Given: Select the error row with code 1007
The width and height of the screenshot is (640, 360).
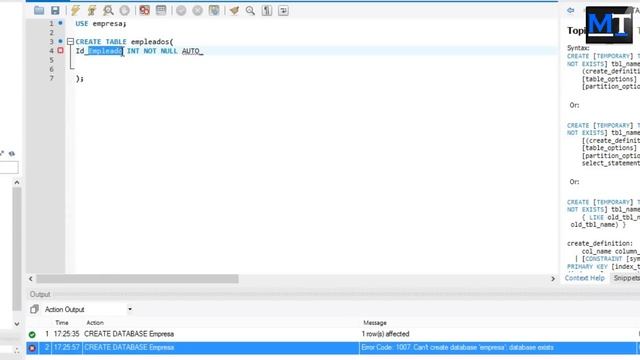Looking at the screenshot, I should pos(333,348).
